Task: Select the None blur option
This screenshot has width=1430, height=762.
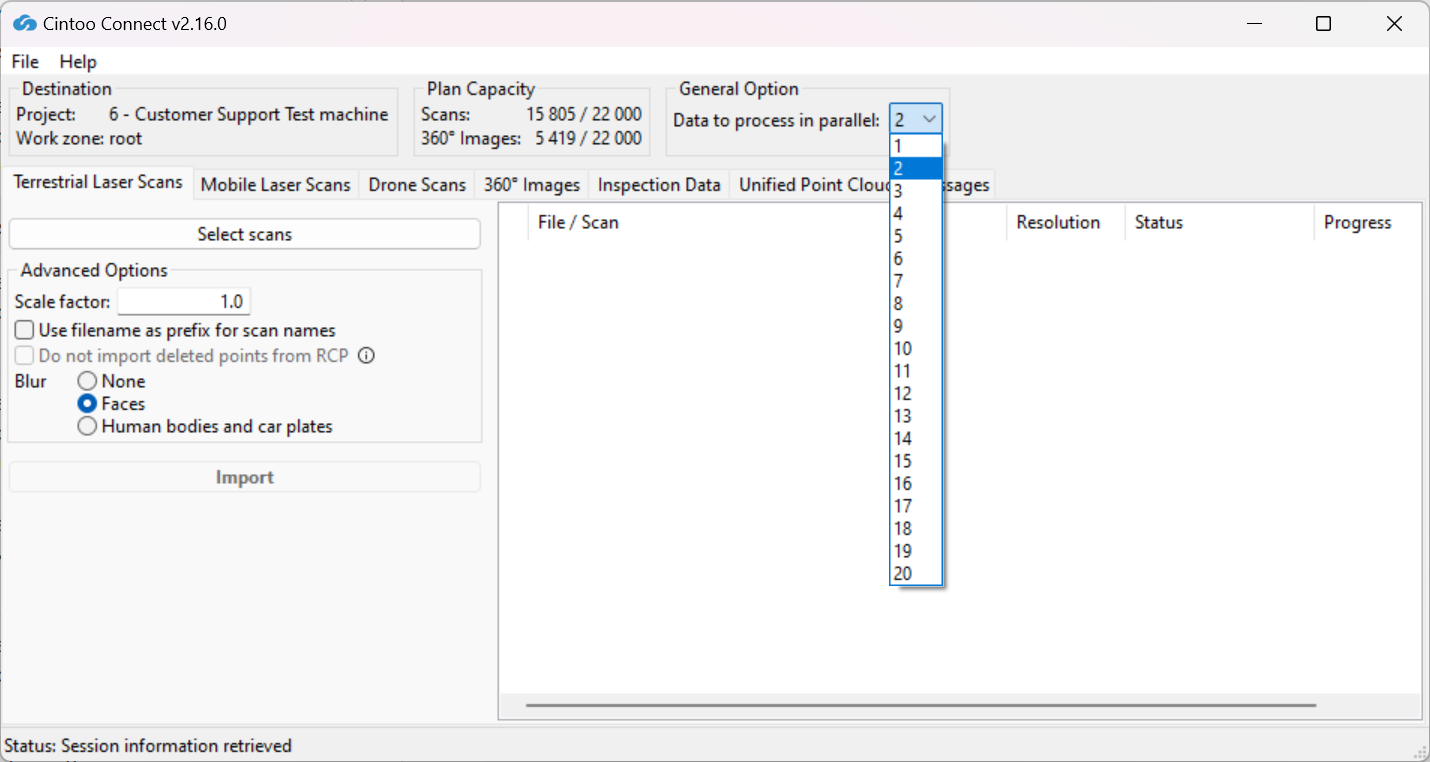Action: (x=88, y=381)
